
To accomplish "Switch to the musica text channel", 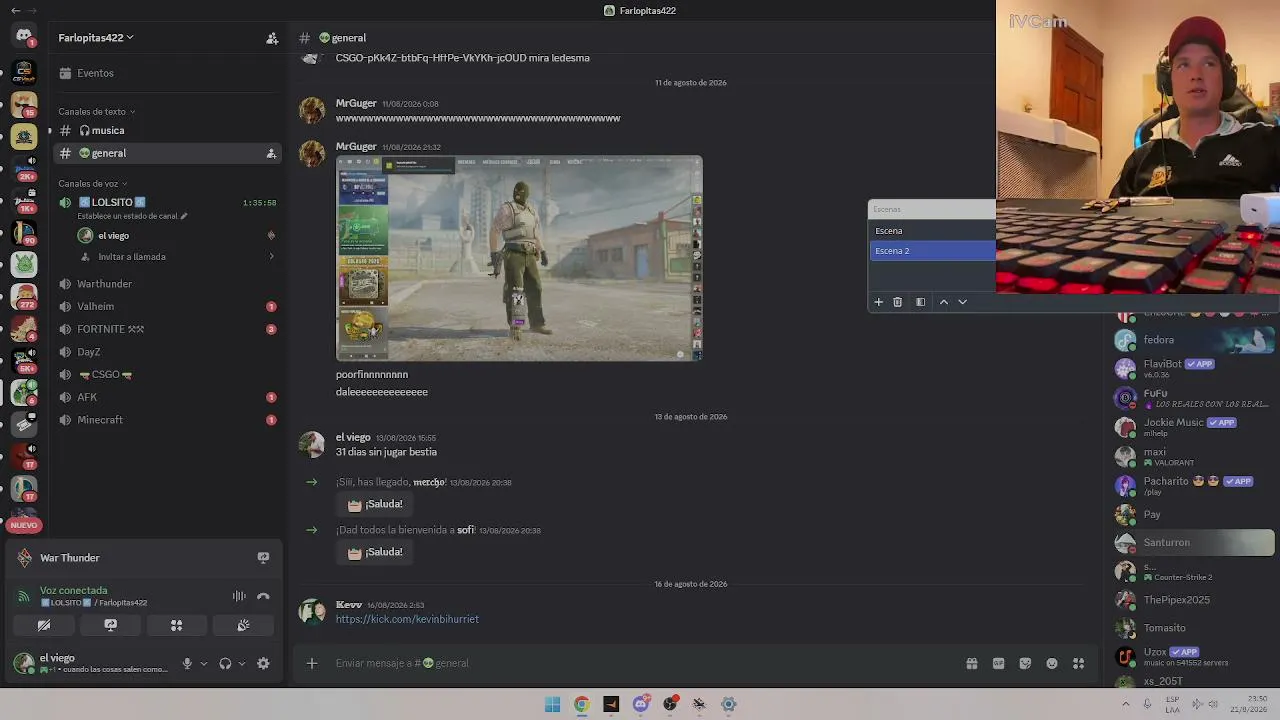I will [x=168, y=131].
